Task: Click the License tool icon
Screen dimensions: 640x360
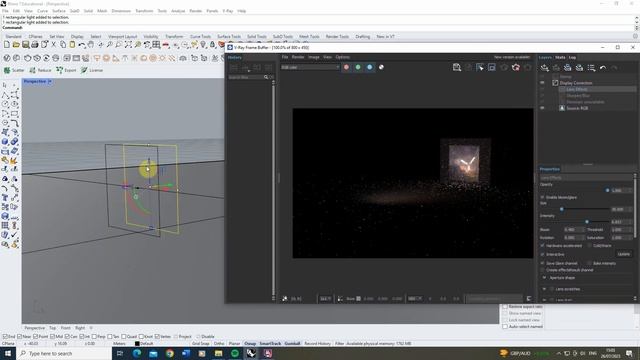Action: [x=92, y=70]
